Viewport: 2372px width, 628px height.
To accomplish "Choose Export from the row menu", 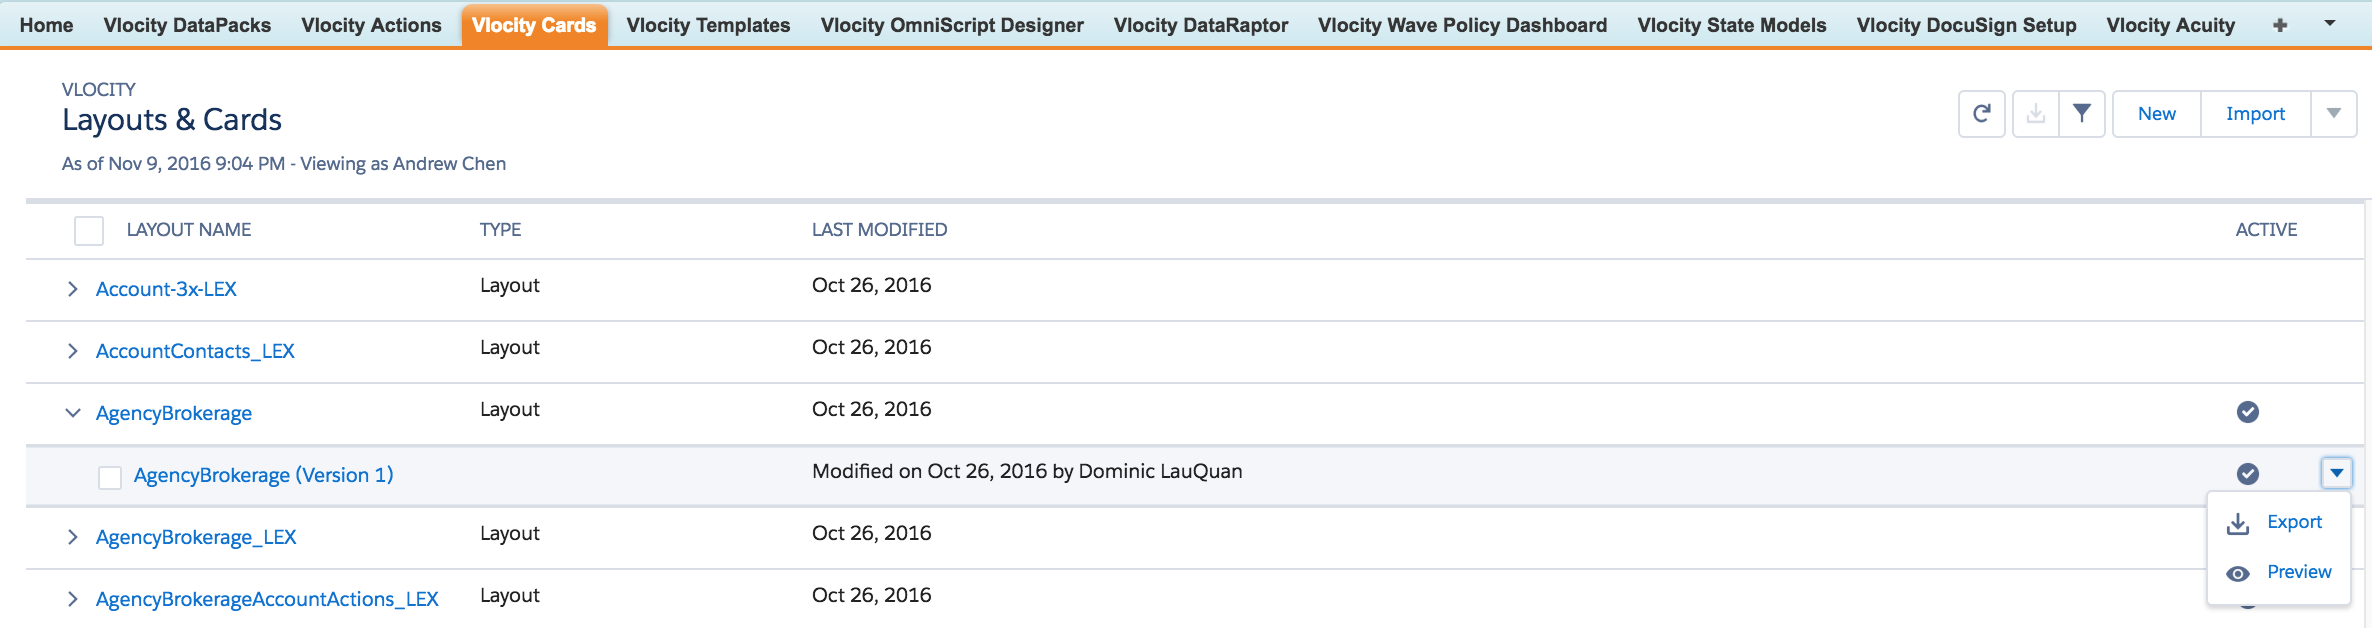I will point(2294,522).
